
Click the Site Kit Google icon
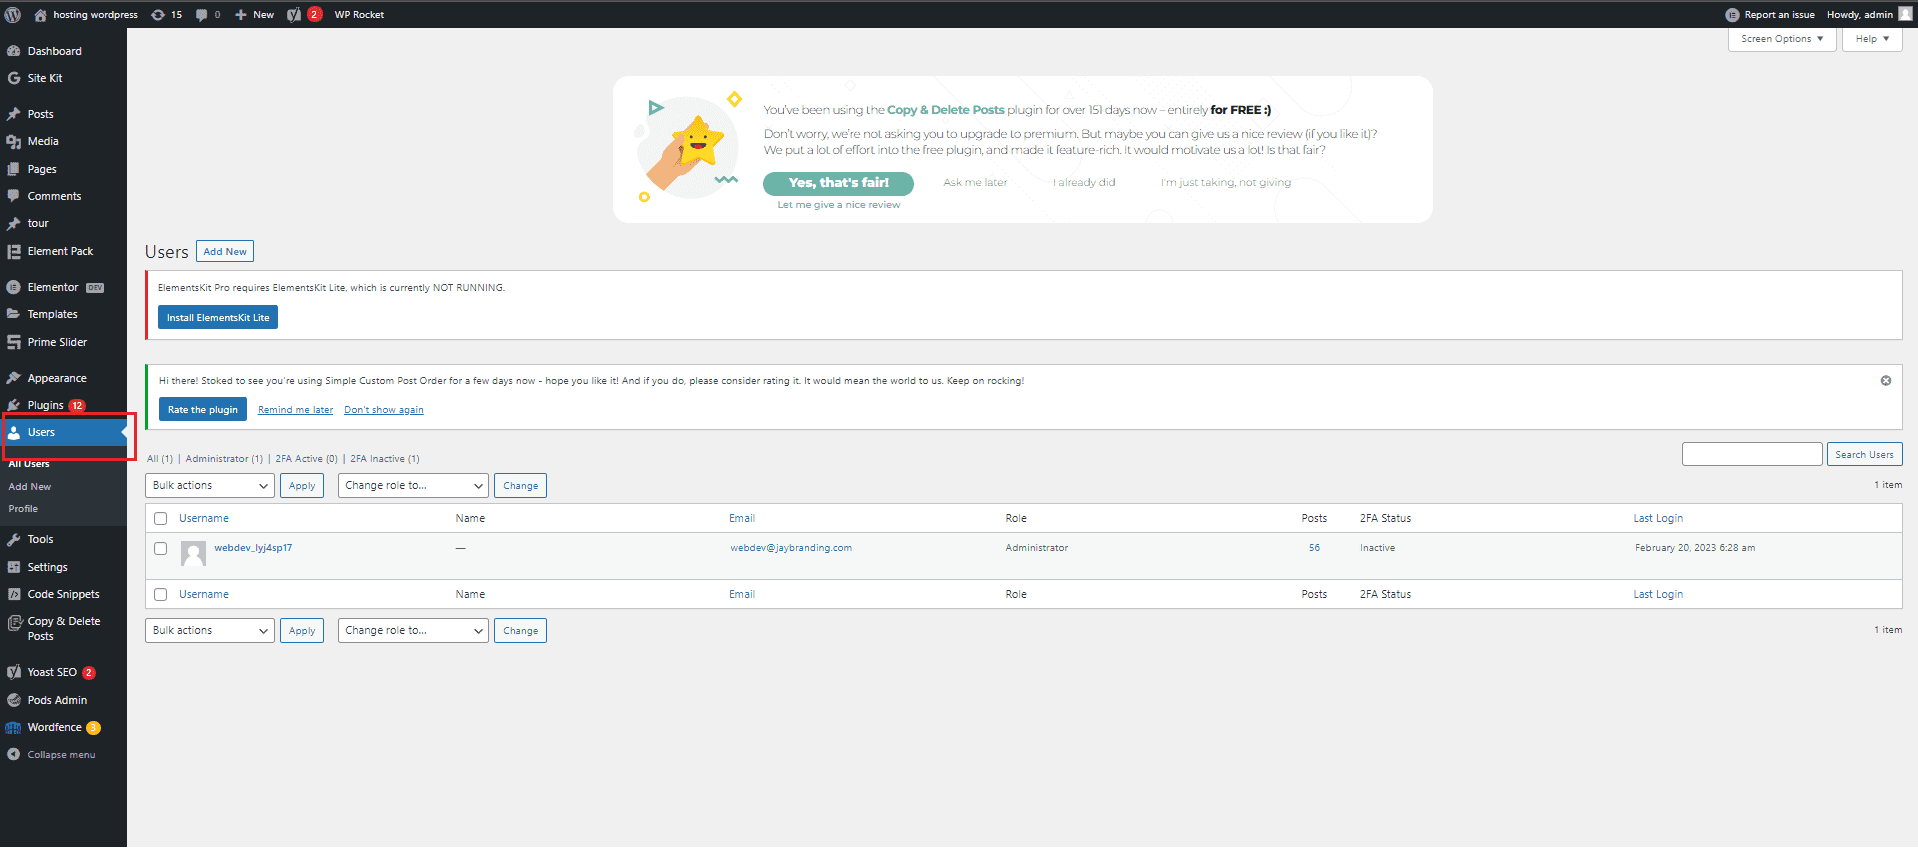pos(14,78)
